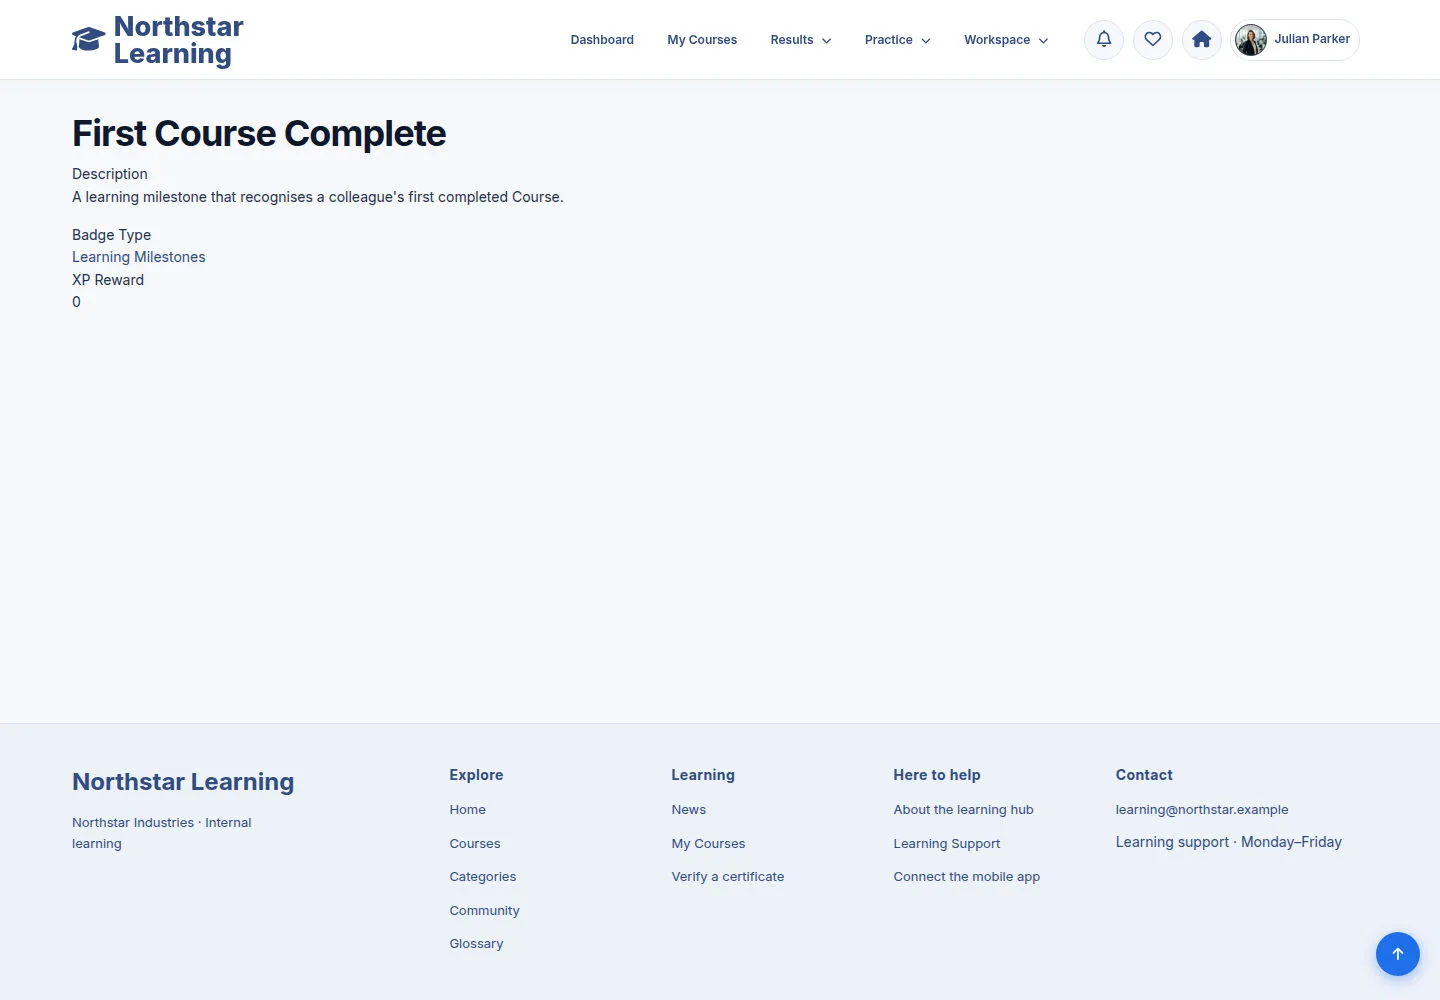Click the Explore footer column heading
Image resolution: width=1440 pixels, height=1000 pixels.
[x=476, y=775]
